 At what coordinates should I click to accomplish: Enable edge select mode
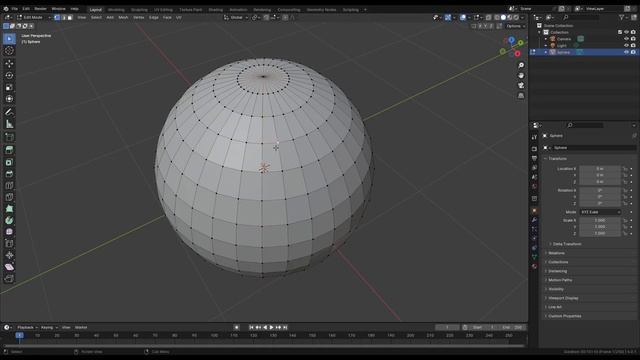tap(64, 18)
